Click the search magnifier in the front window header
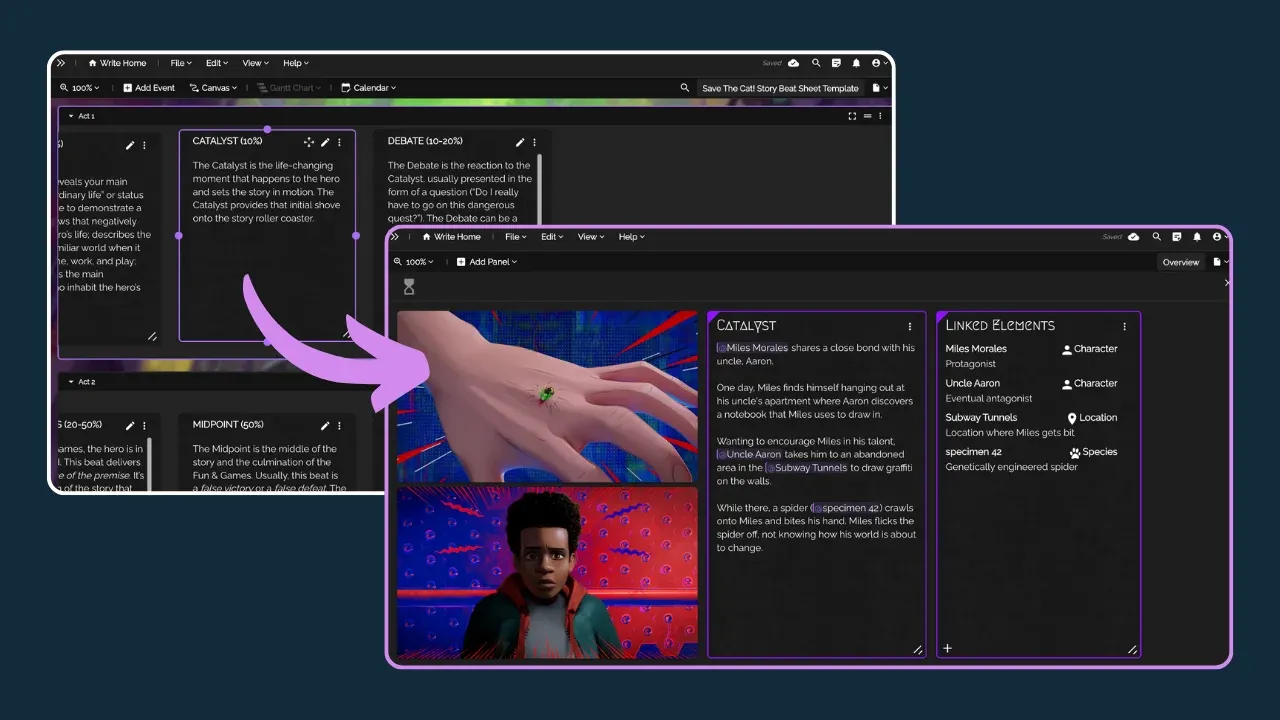The height and width of the screenshot is (720, 1280). [1156, 237]
